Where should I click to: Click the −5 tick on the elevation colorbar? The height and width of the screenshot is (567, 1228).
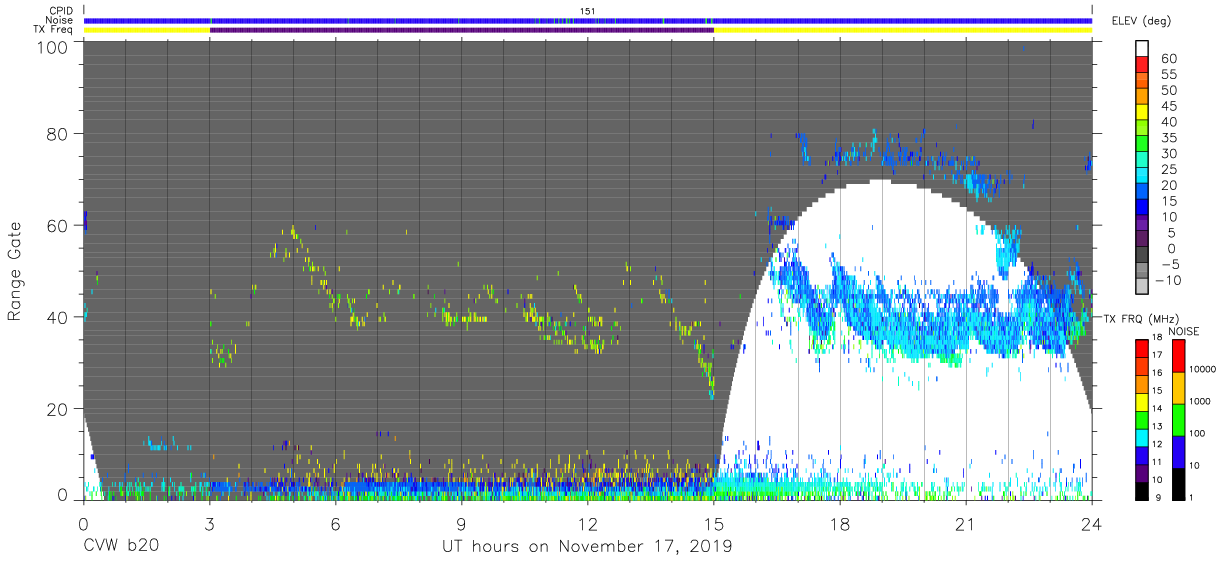click(x=1170, y=264)
